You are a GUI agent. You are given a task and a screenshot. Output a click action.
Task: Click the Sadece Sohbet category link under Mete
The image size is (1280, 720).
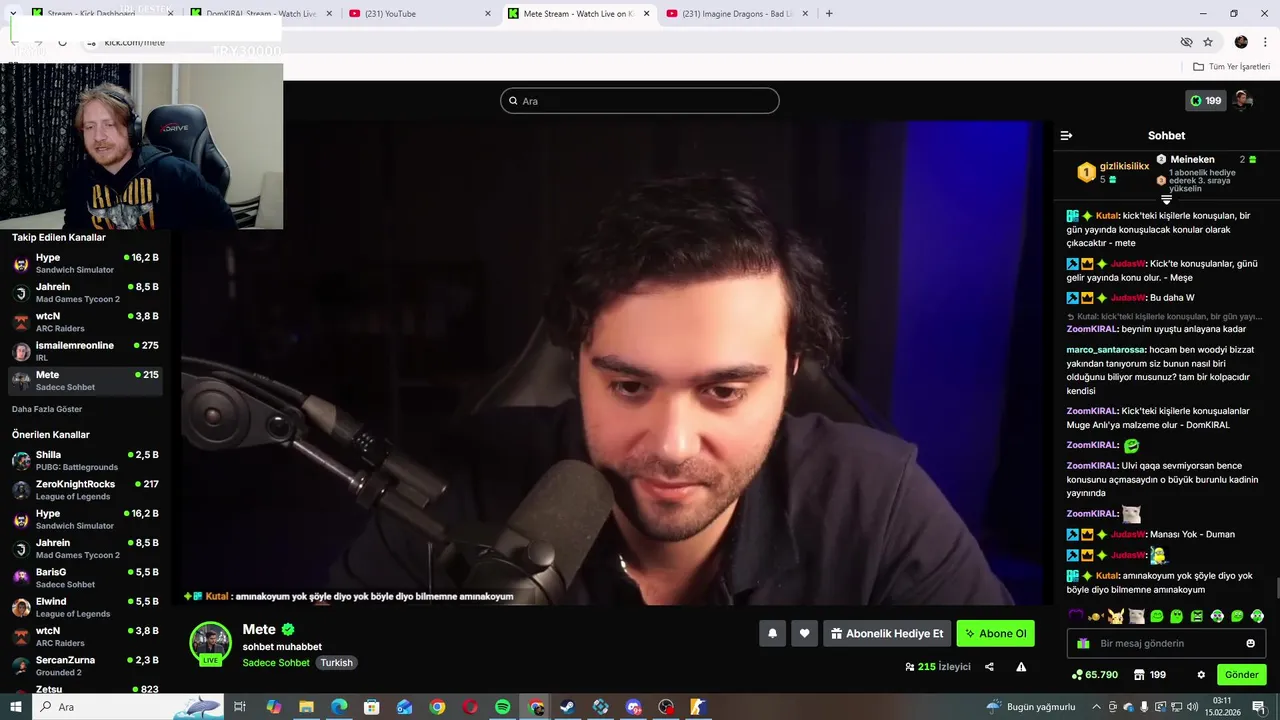[x=276, y=663]
